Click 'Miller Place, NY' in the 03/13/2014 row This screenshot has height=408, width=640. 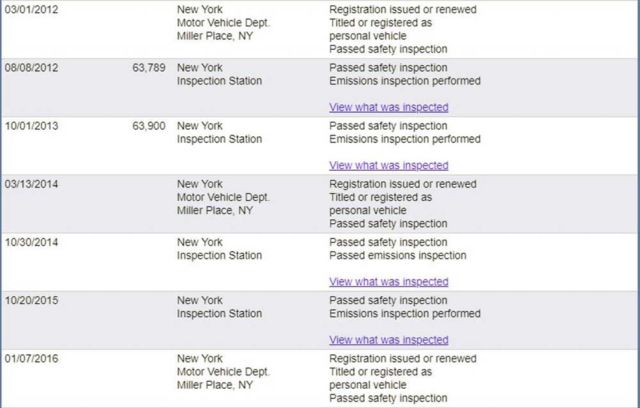tap(215, 211)
